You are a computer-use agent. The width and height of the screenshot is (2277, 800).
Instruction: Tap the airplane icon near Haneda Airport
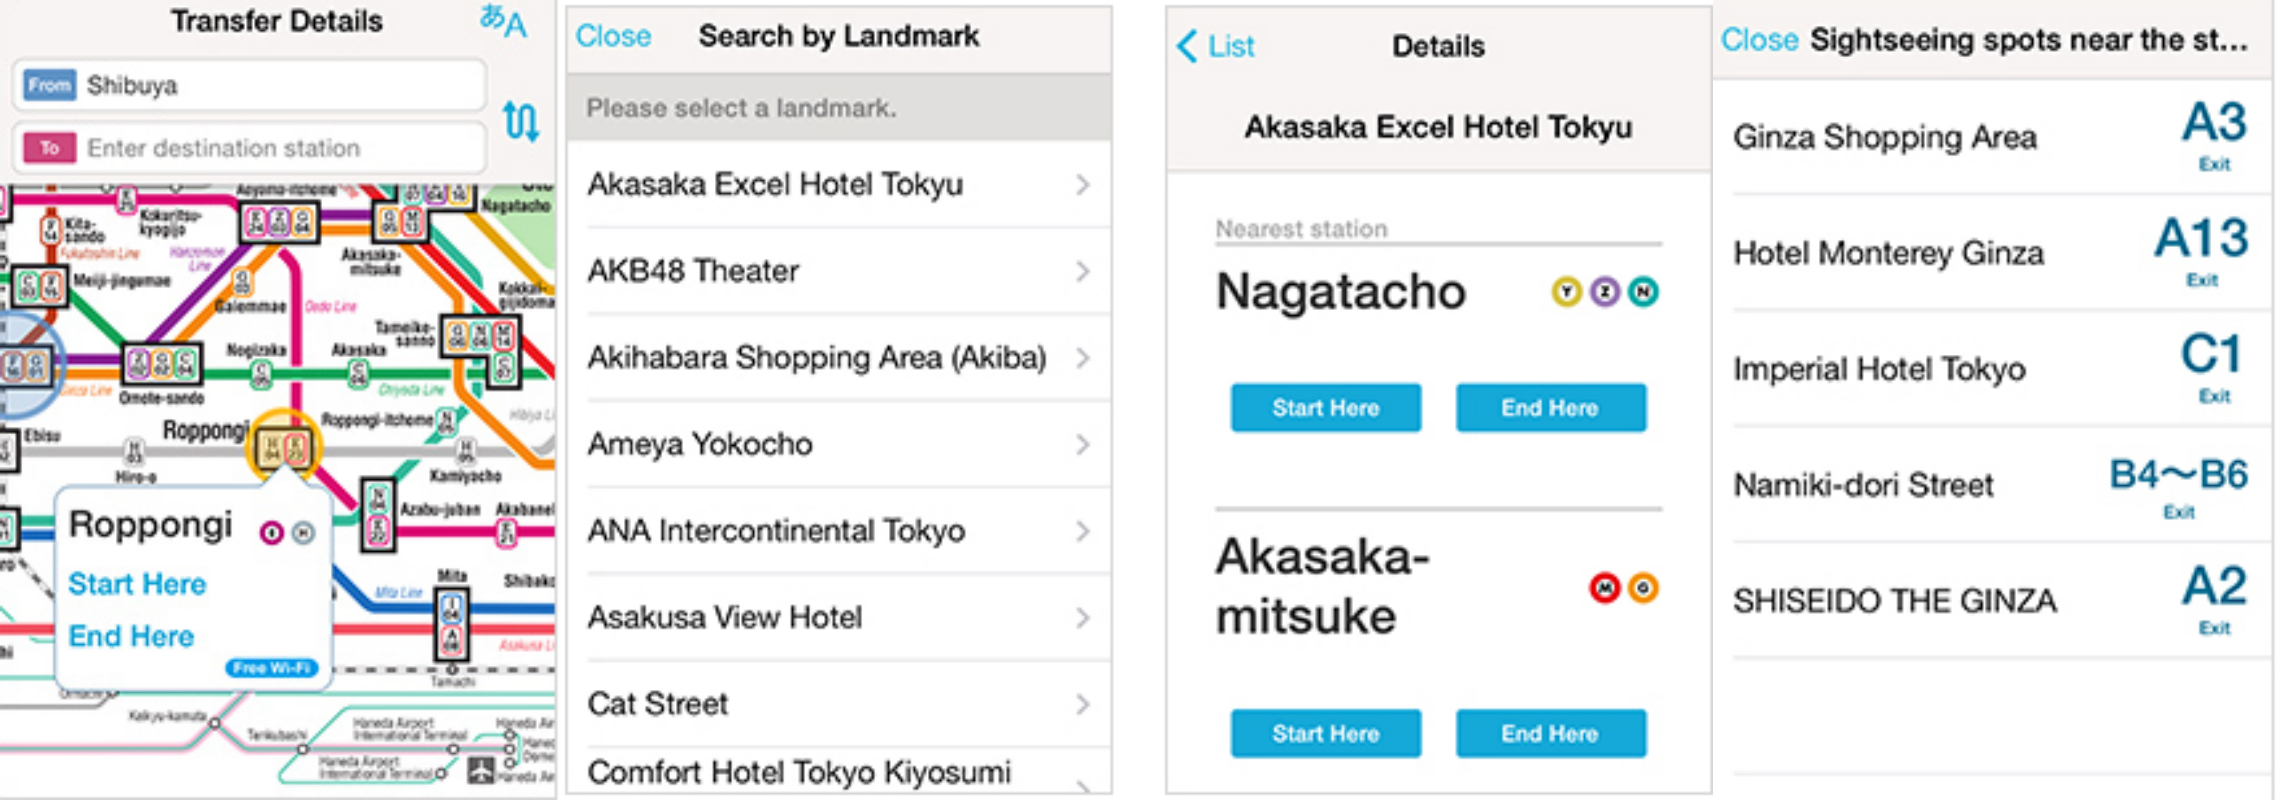(x=481, y=769)
